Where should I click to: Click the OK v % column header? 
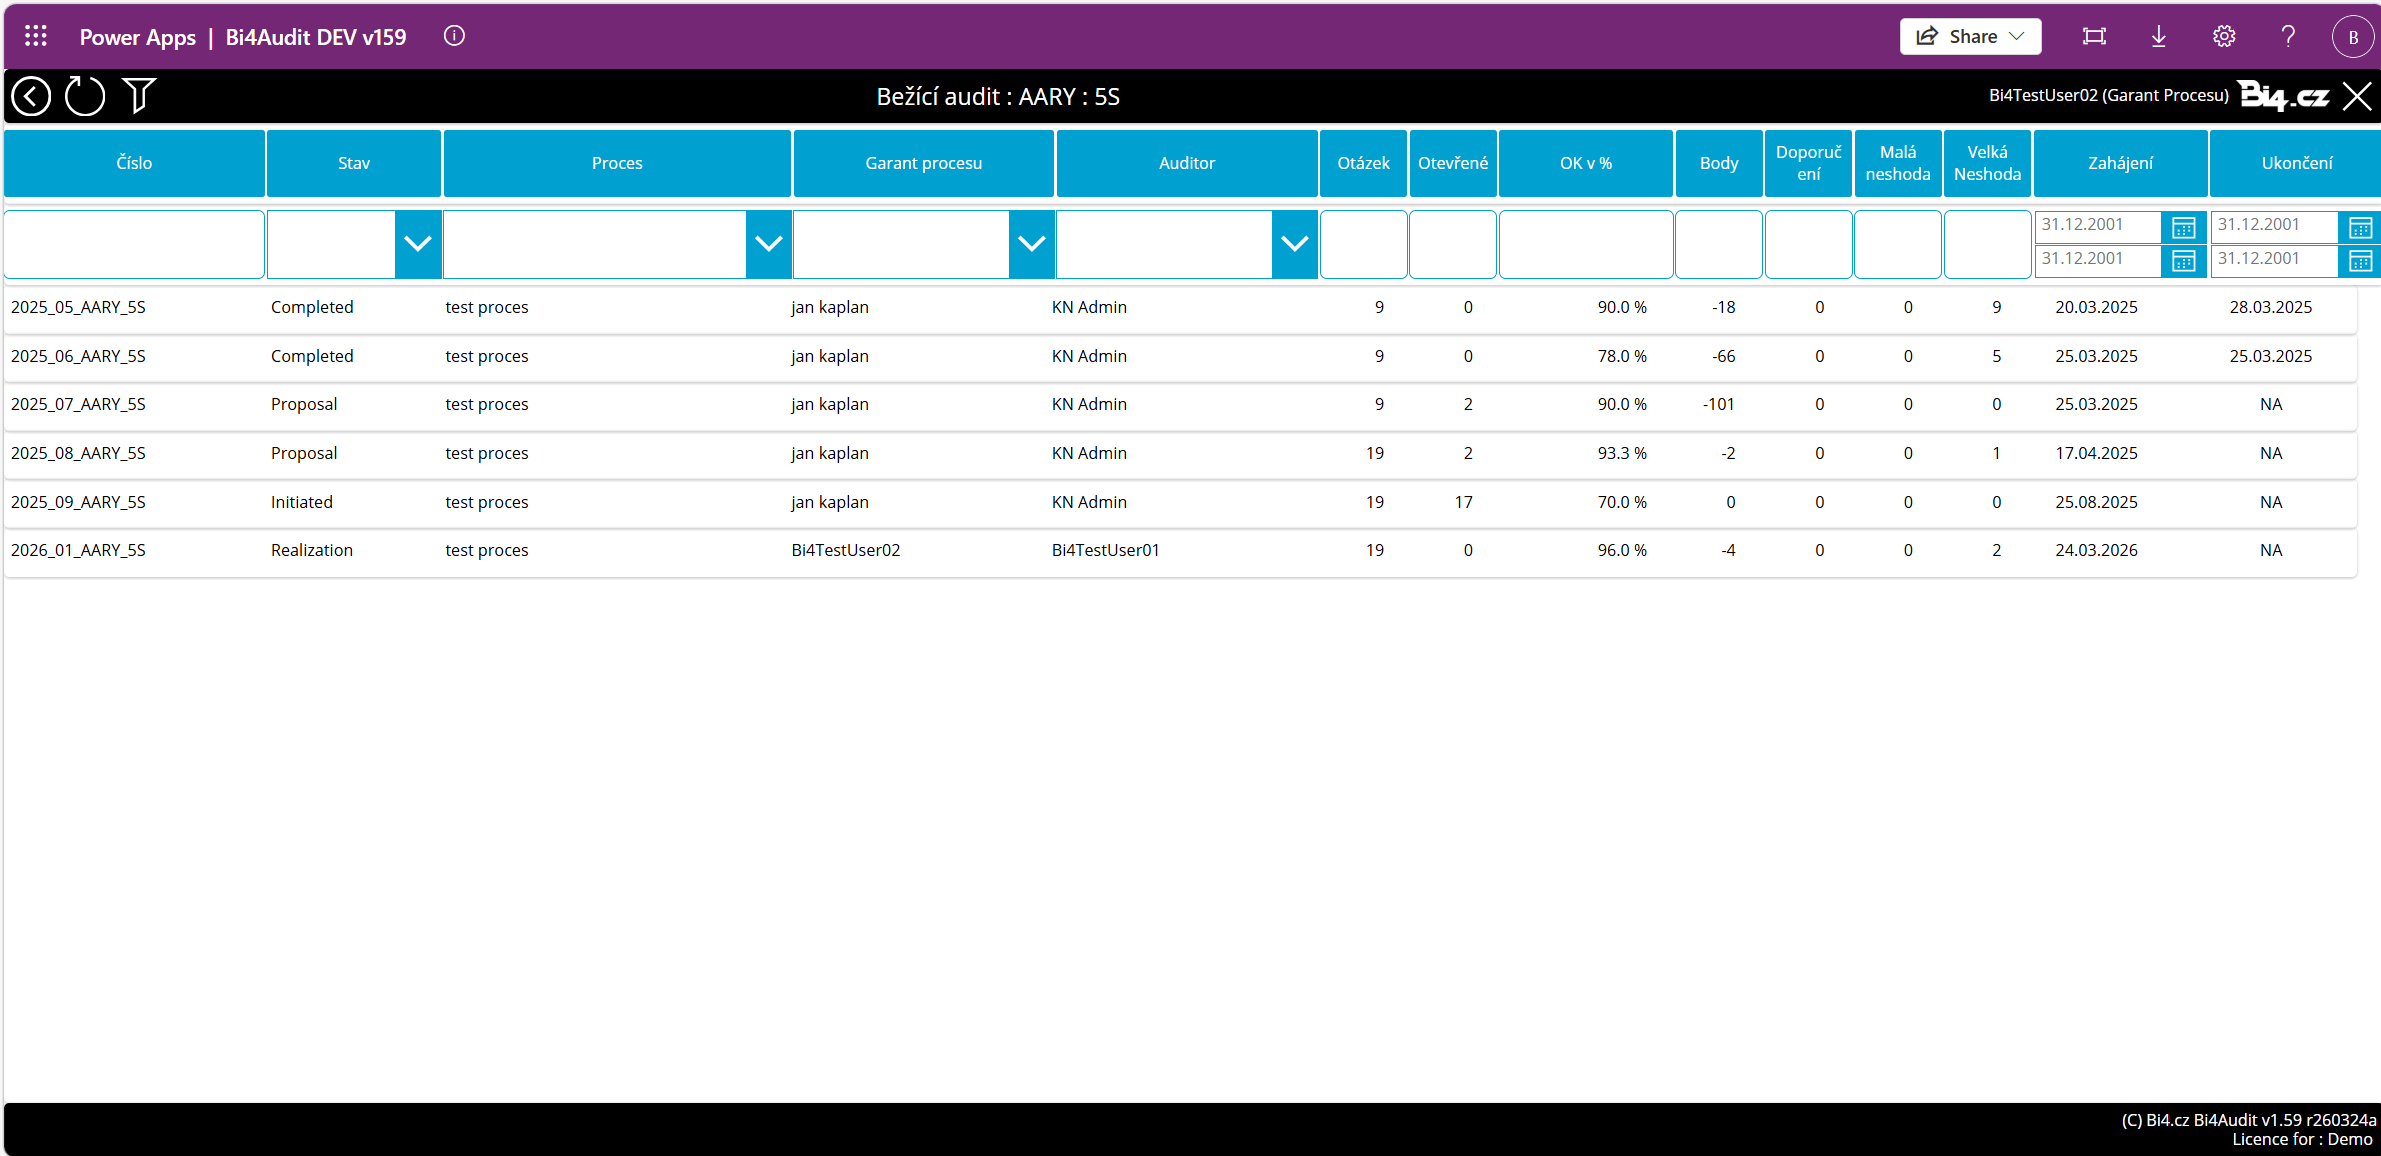pos(1585,163)
